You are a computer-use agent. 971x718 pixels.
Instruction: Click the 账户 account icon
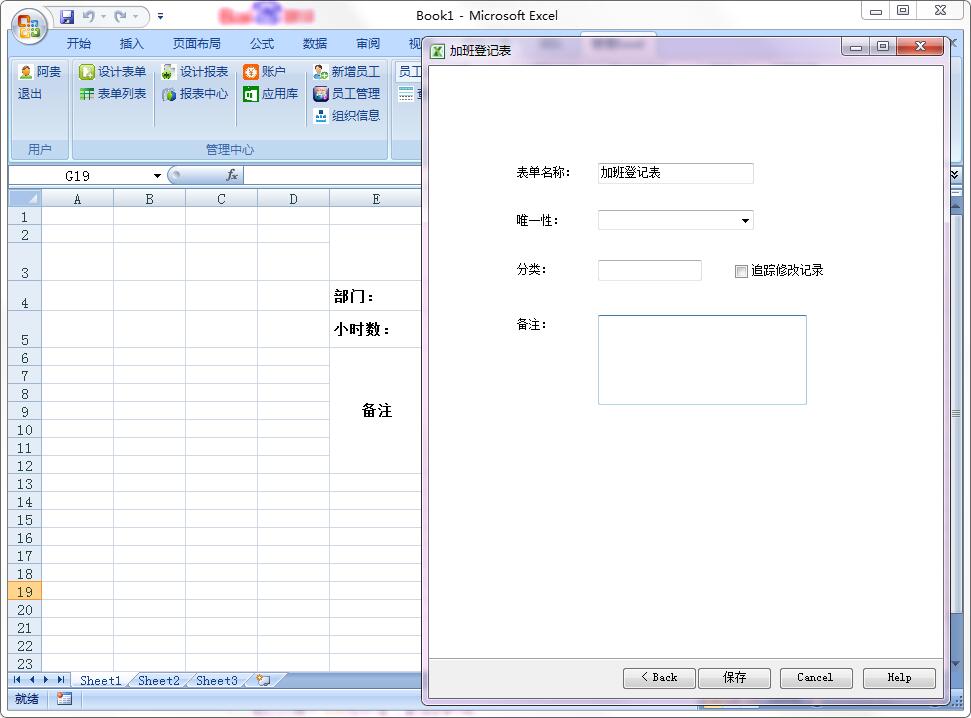coord(251,72)
